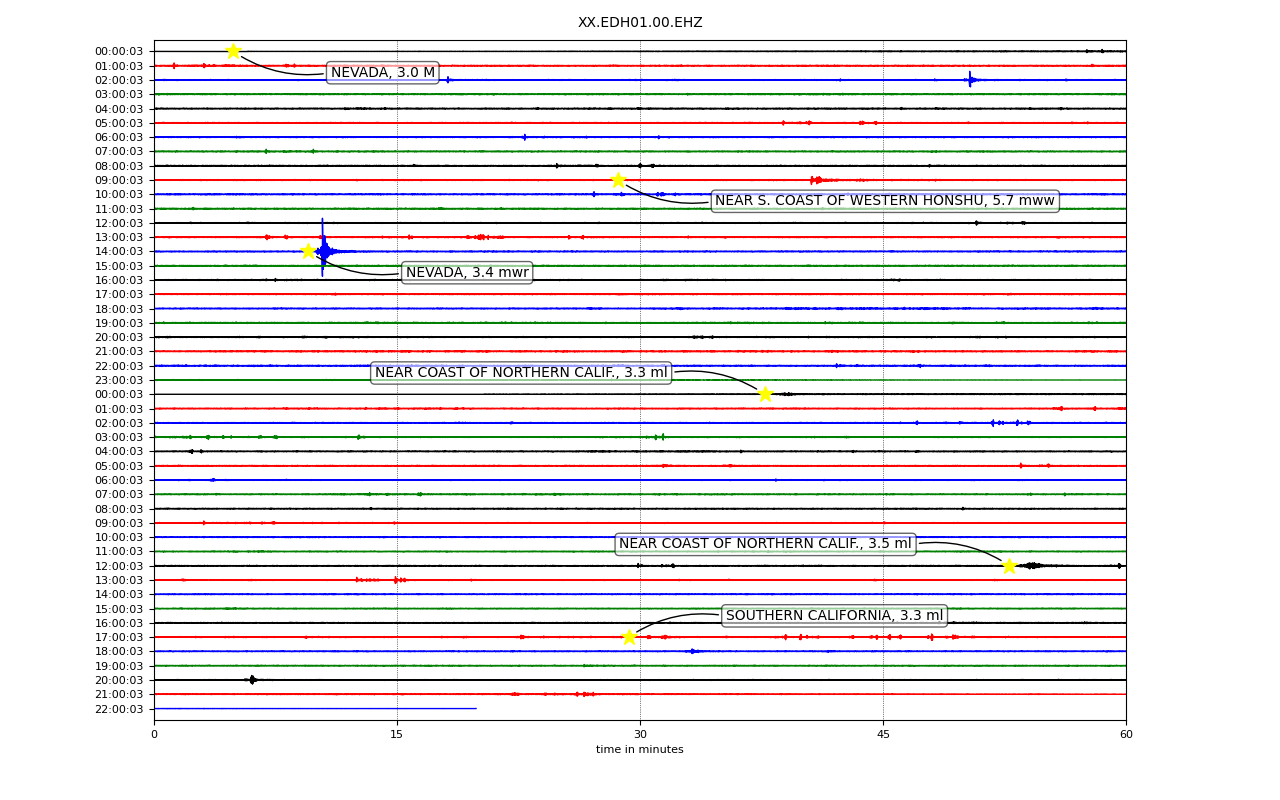
Task: Click the 30 tick label on the time axis
Action: point(640,735)
